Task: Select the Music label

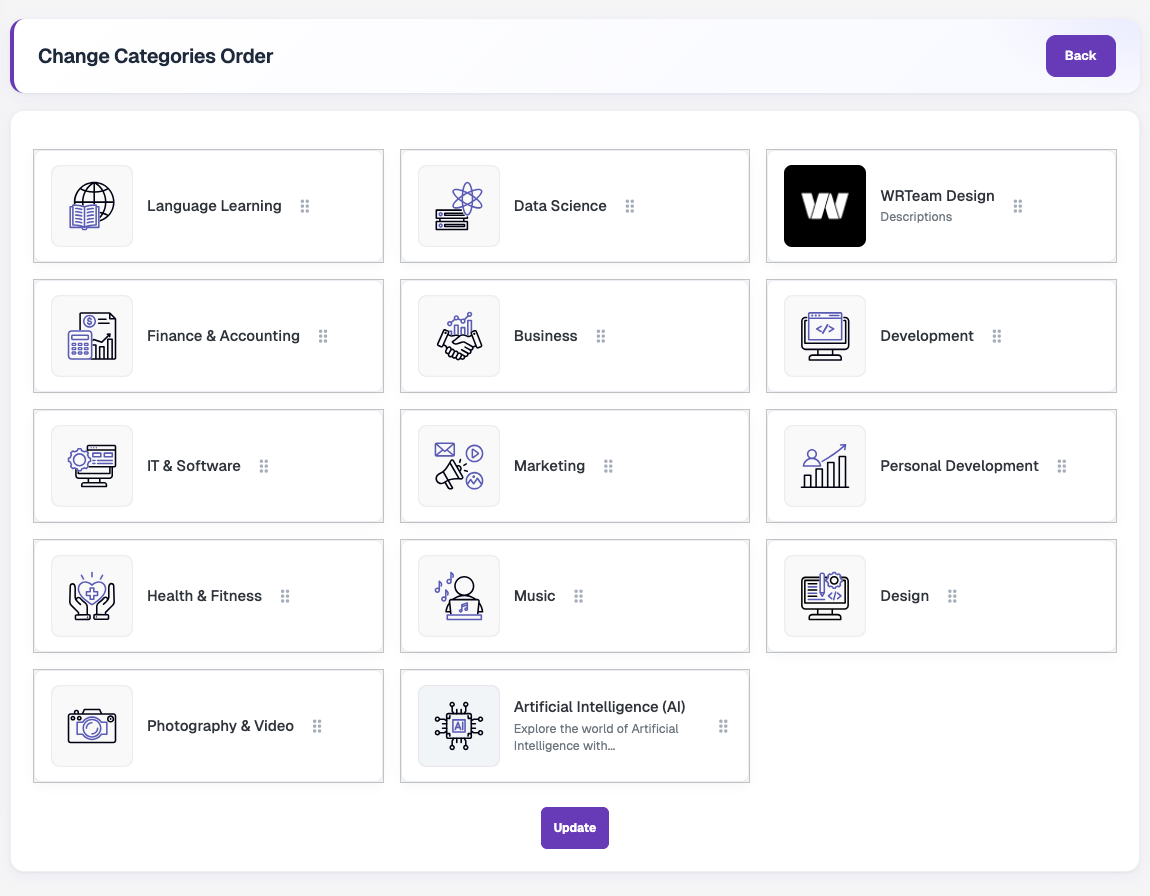Action: coord(535,595)
